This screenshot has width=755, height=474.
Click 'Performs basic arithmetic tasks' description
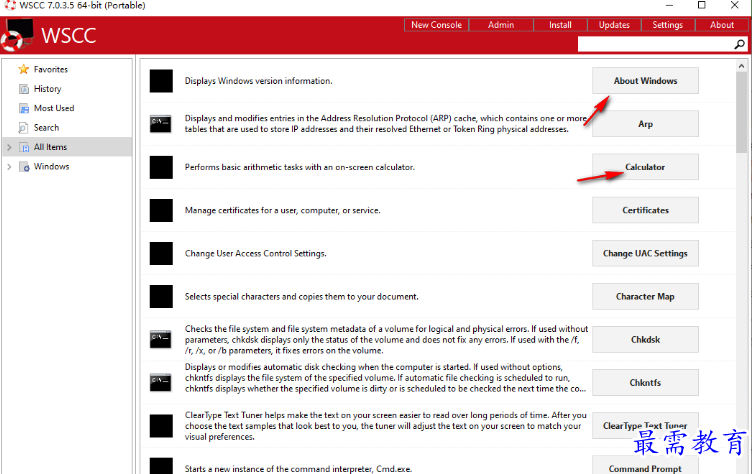[x=299, y=167]
